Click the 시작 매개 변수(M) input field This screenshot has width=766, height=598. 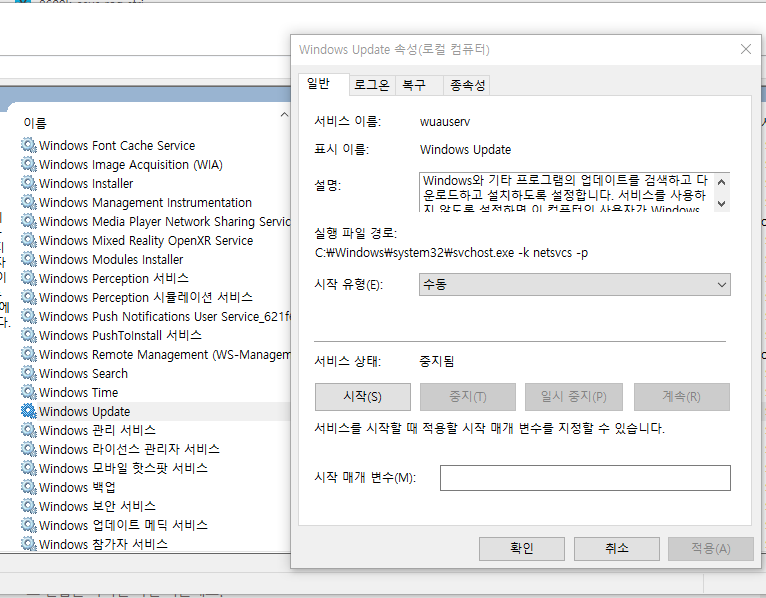tap(585, 478)
